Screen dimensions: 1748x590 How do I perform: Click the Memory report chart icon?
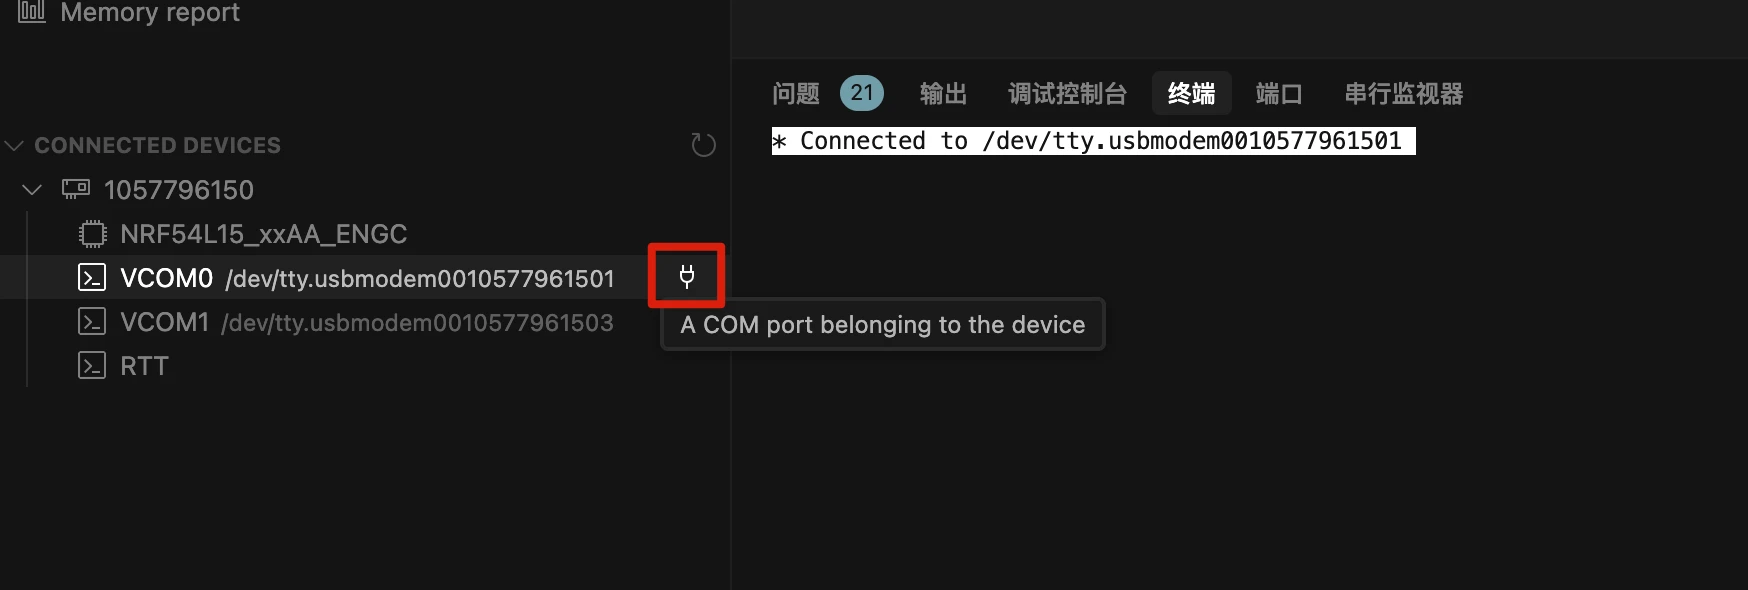pos(32,11)
